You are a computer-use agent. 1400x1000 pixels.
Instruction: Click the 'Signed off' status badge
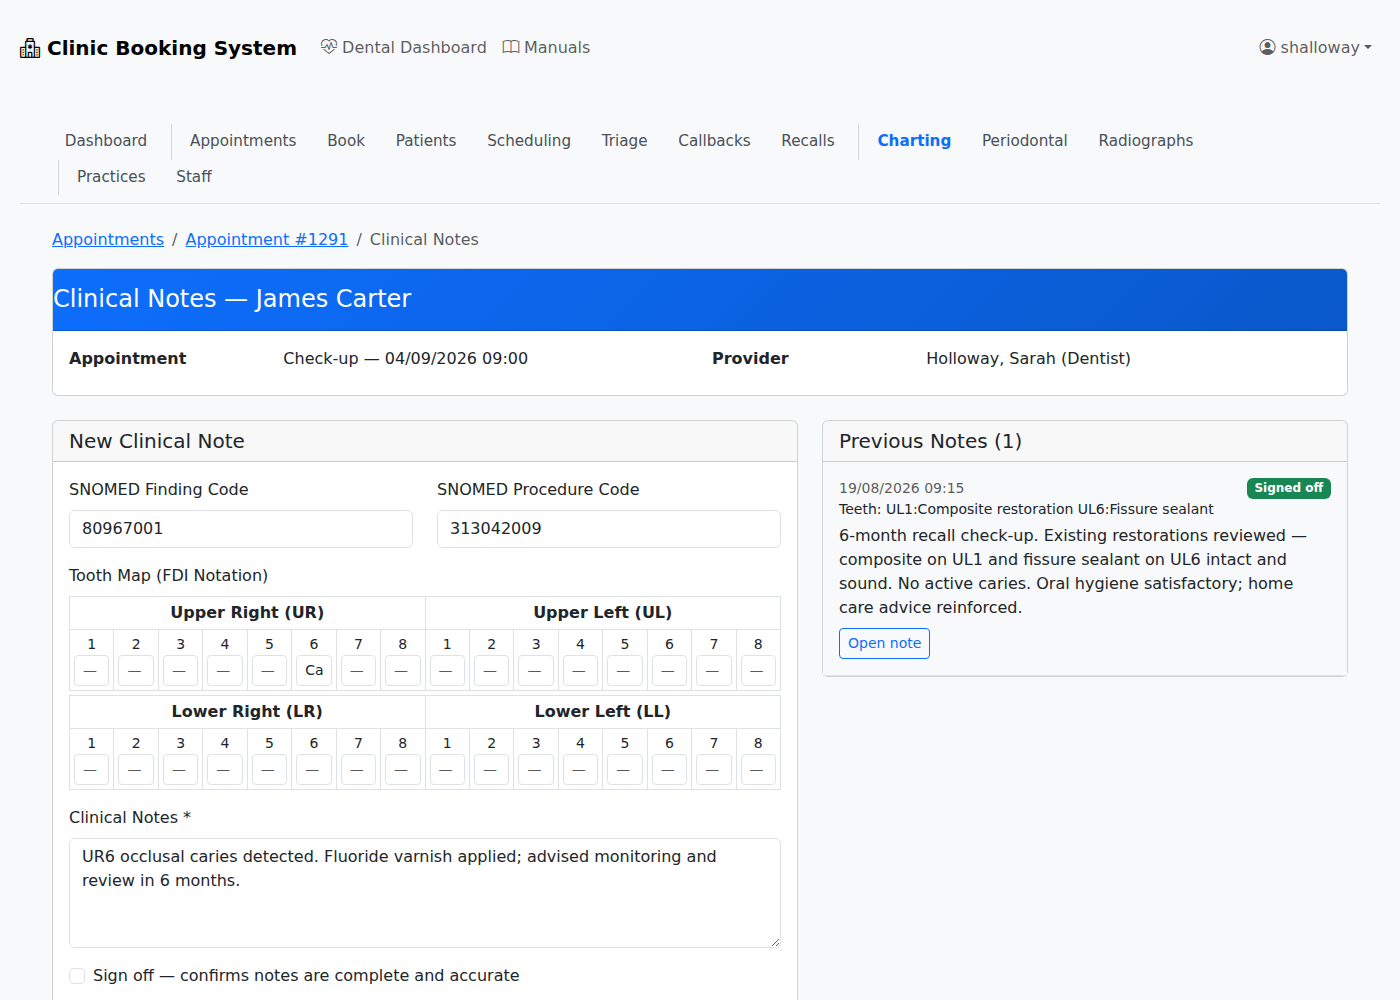[1288, 488]
